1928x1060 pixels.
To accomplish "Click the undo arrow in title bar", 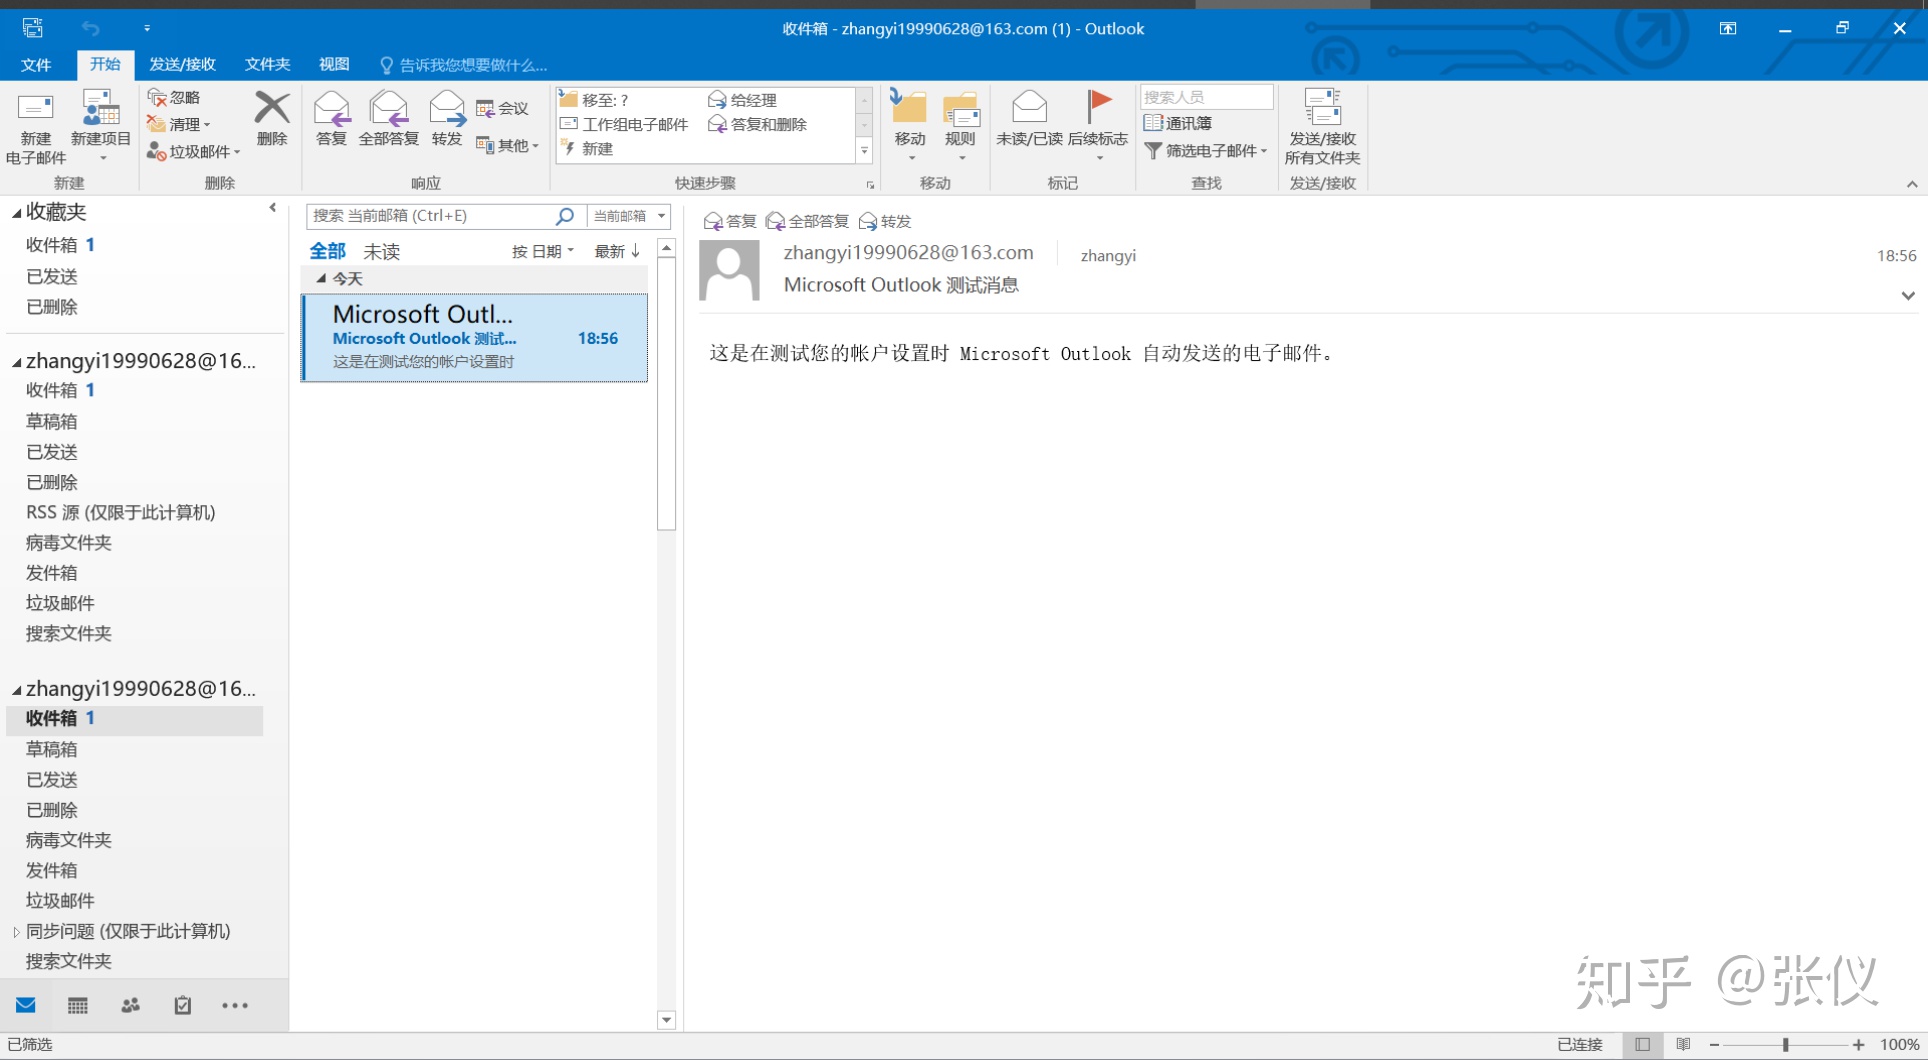I will click(91, 28).
